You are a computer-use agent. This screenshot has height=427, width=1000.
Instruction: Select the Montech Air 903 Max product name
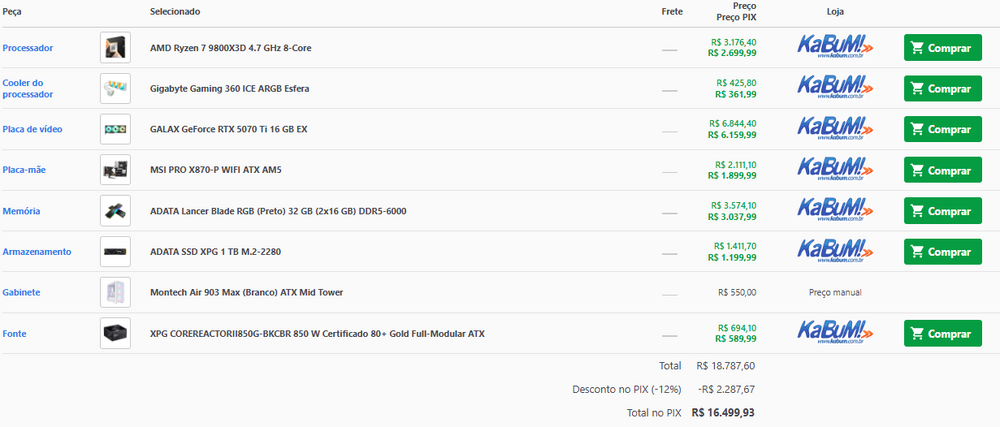[x=246, y=292]
